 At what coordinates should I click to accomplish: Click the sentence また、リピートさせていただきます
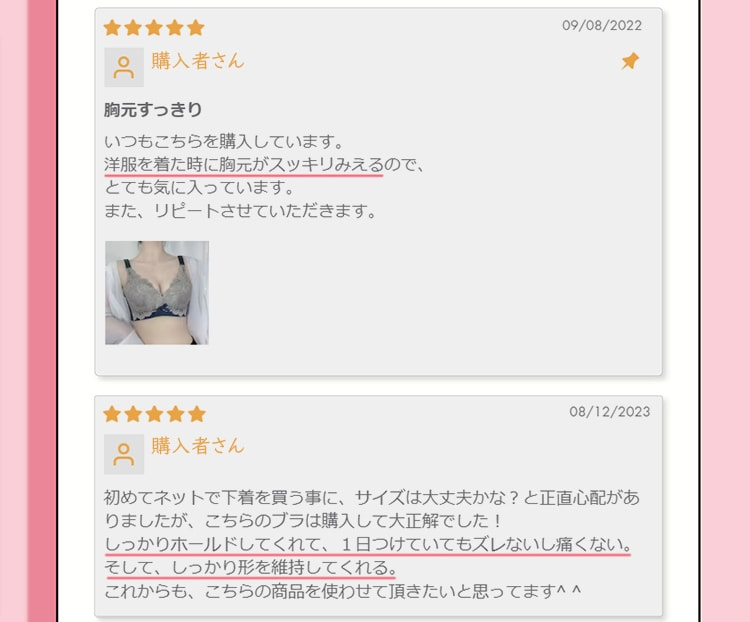tap(241, 211)
